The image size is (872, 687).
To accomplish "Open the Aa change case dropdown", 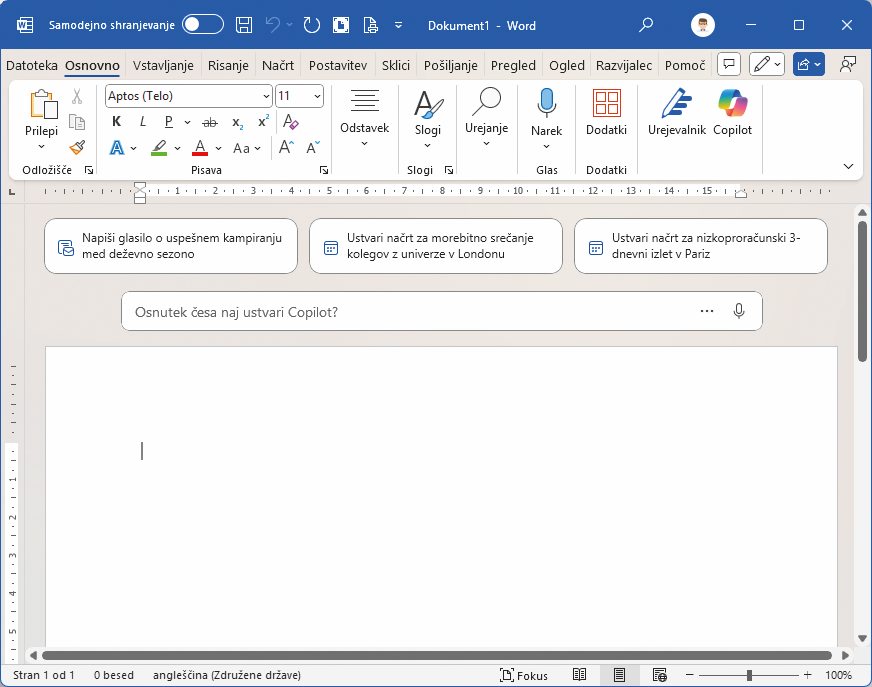I will pos(246,148).
